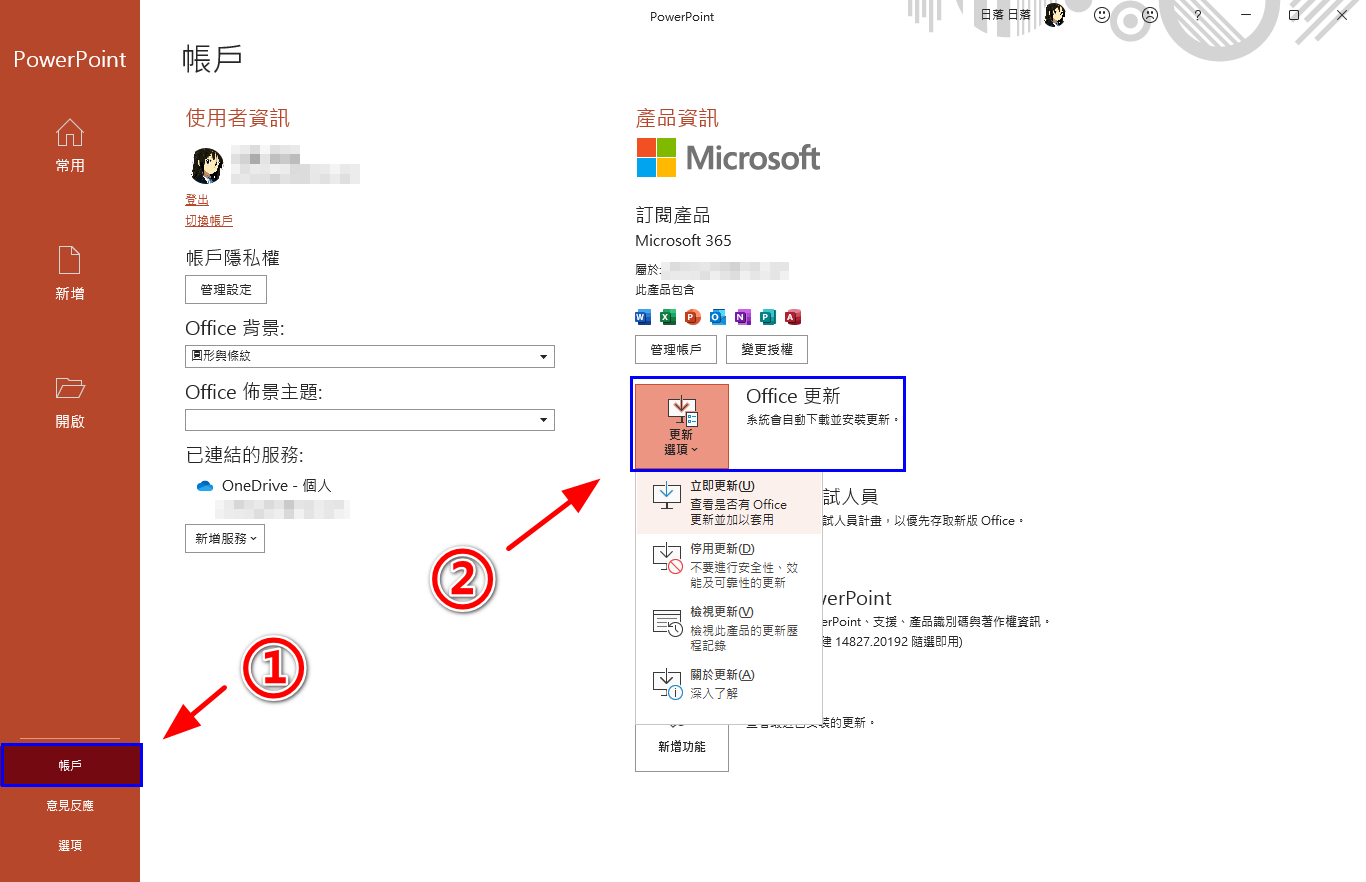
Task: Open the 新增 new presentation page
Action: pyautogui.click(x=70, y=274)
